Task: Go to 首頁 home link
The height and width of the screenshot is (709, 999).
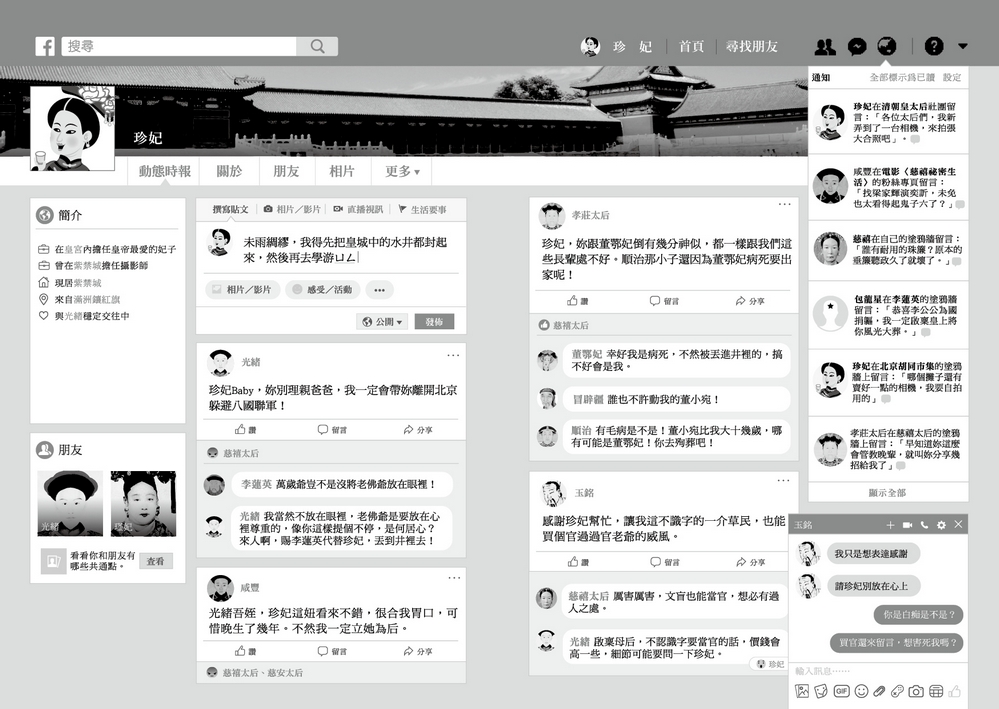Action: (691, 47)
